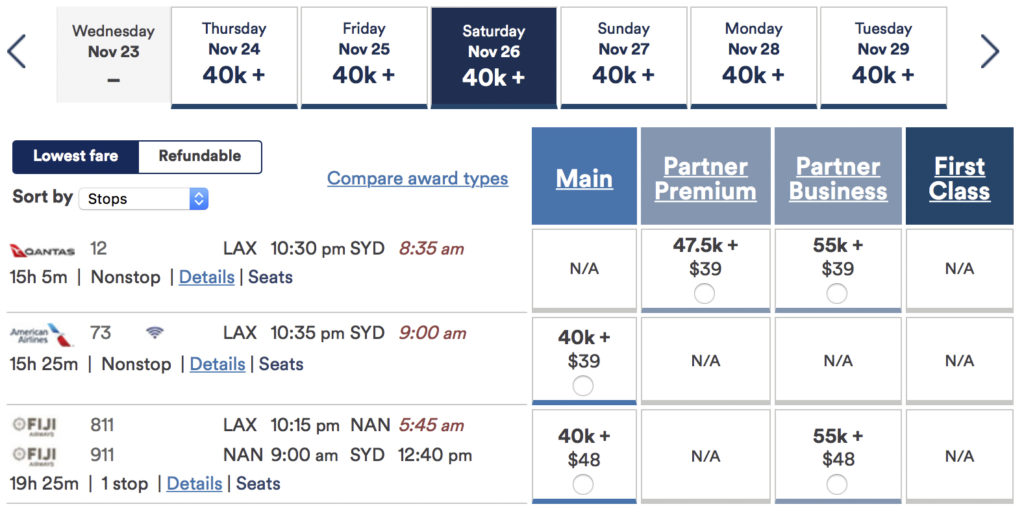This screenshot has height=513, width=1024.
Task: View Details for Qantas flight 12
Action: tap(206, 277)
